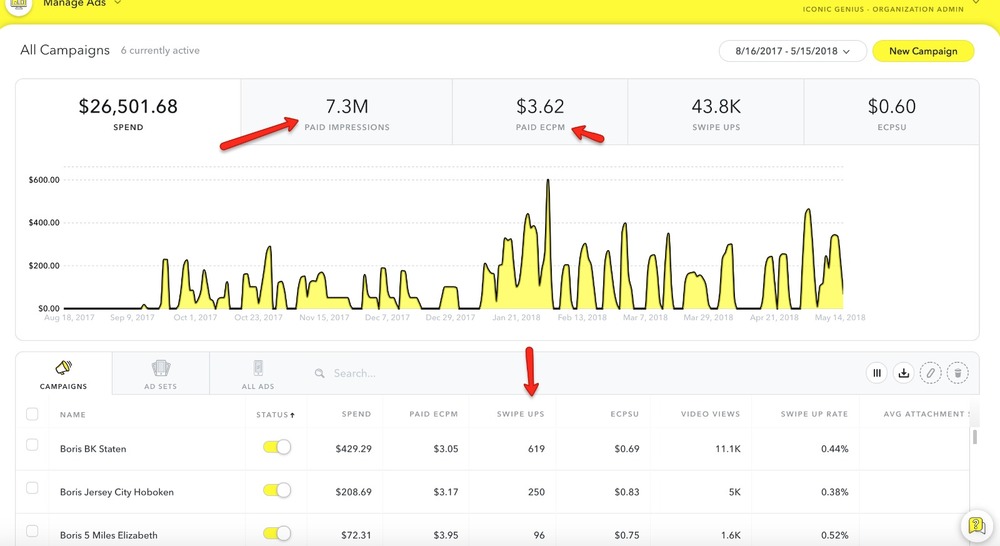Click the trash delete icon
The width and height of the screenshot is (1000, 546).
(x=957, y=373)
